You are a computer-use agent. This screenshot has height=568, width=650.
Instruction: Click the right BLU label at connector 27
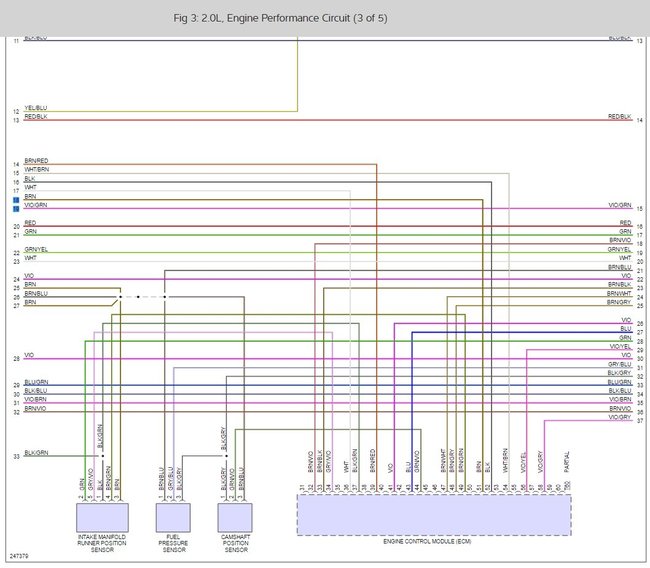click(x=626, y=329)
